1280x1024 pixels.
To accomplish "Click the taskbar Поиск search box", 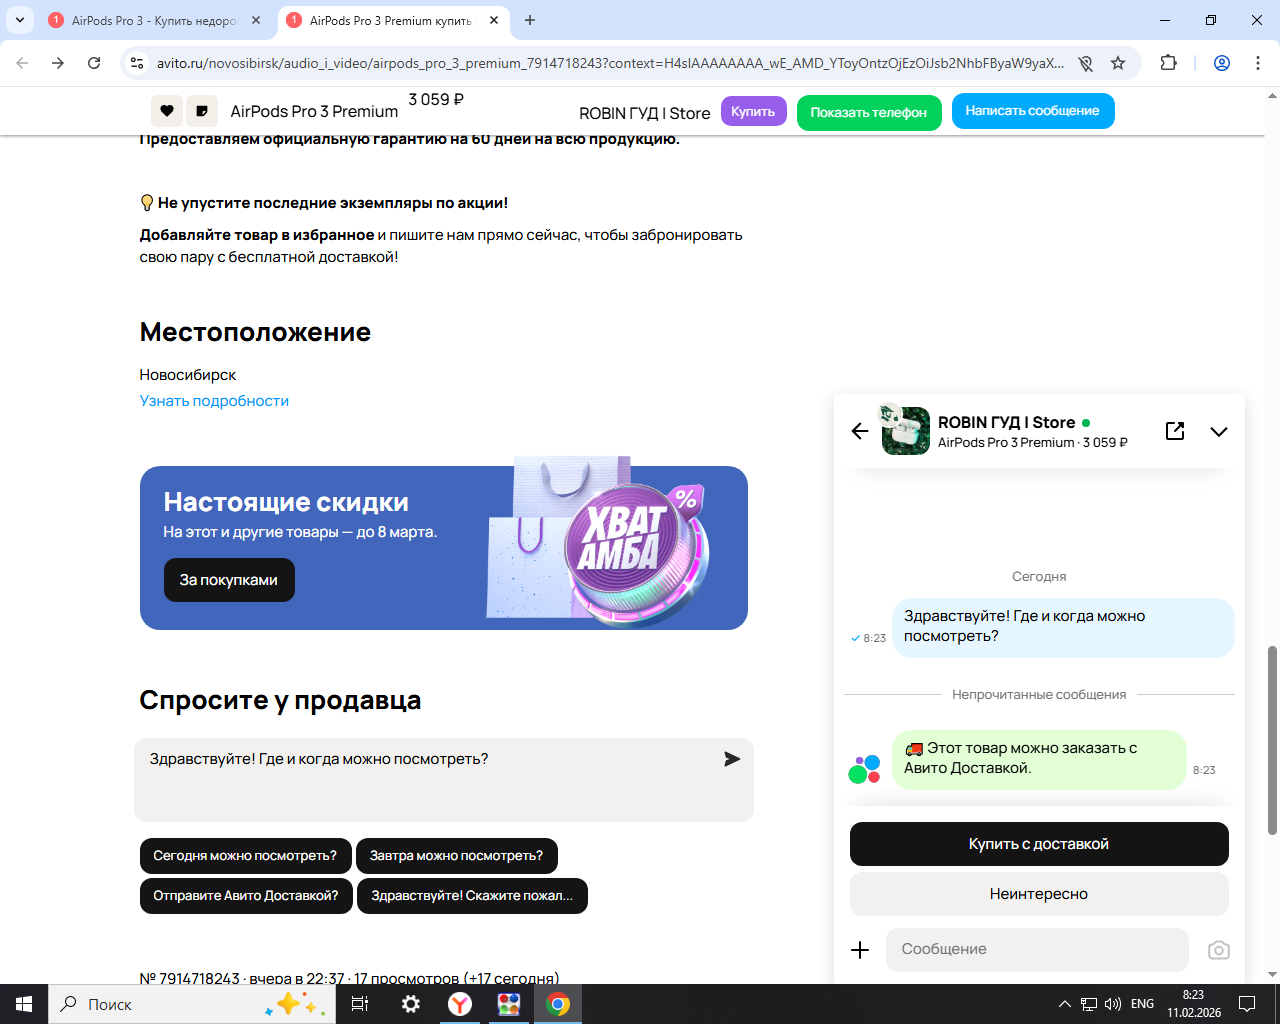I will pos(190,1004).
